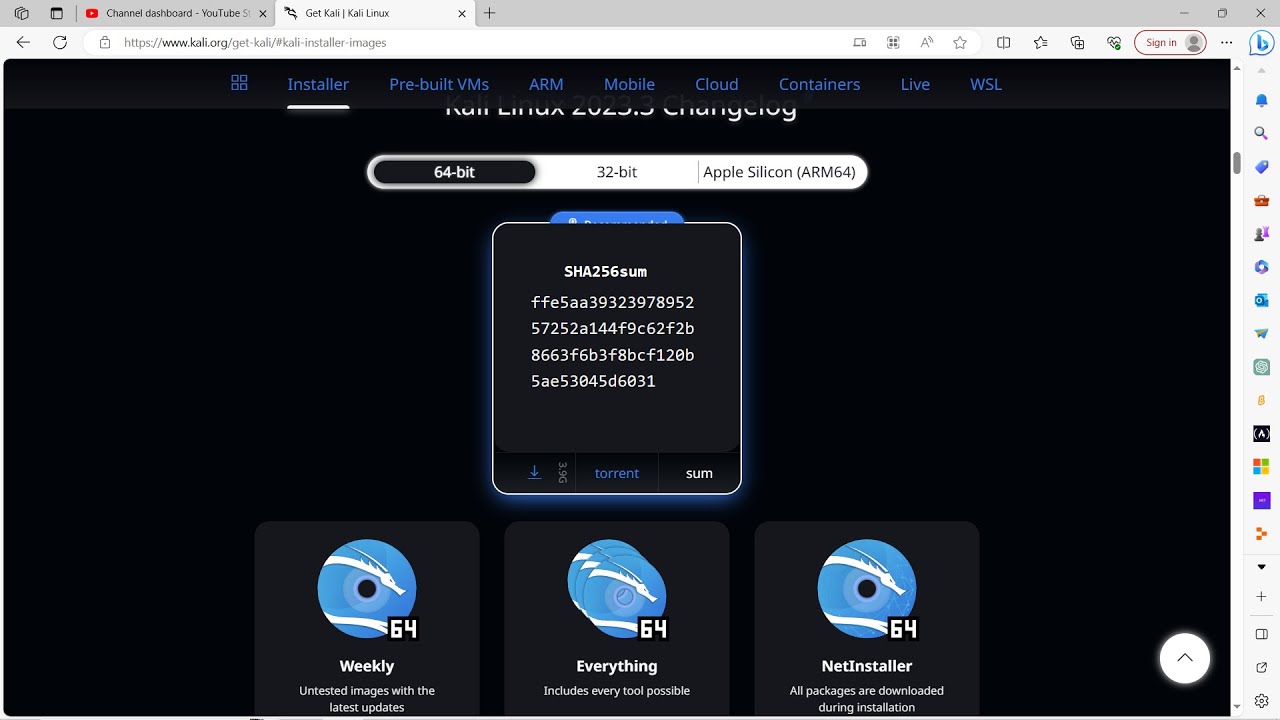Open the sidebar Games chess icon
The width and height of the screenshot is (1280, 720).
(x=1261, y=233)
